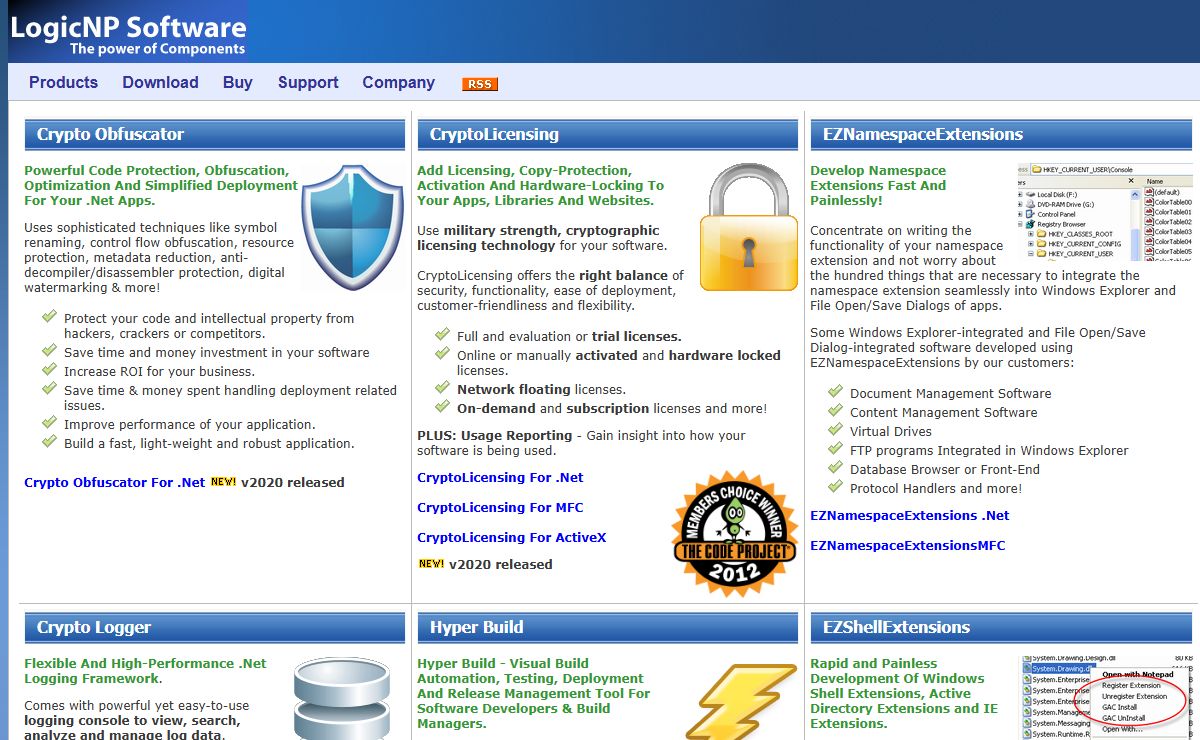Click the NEW! badge before v2020 released in CryptoLicensing
This screenshot has width=1200, height=740.
pos(431,563)
